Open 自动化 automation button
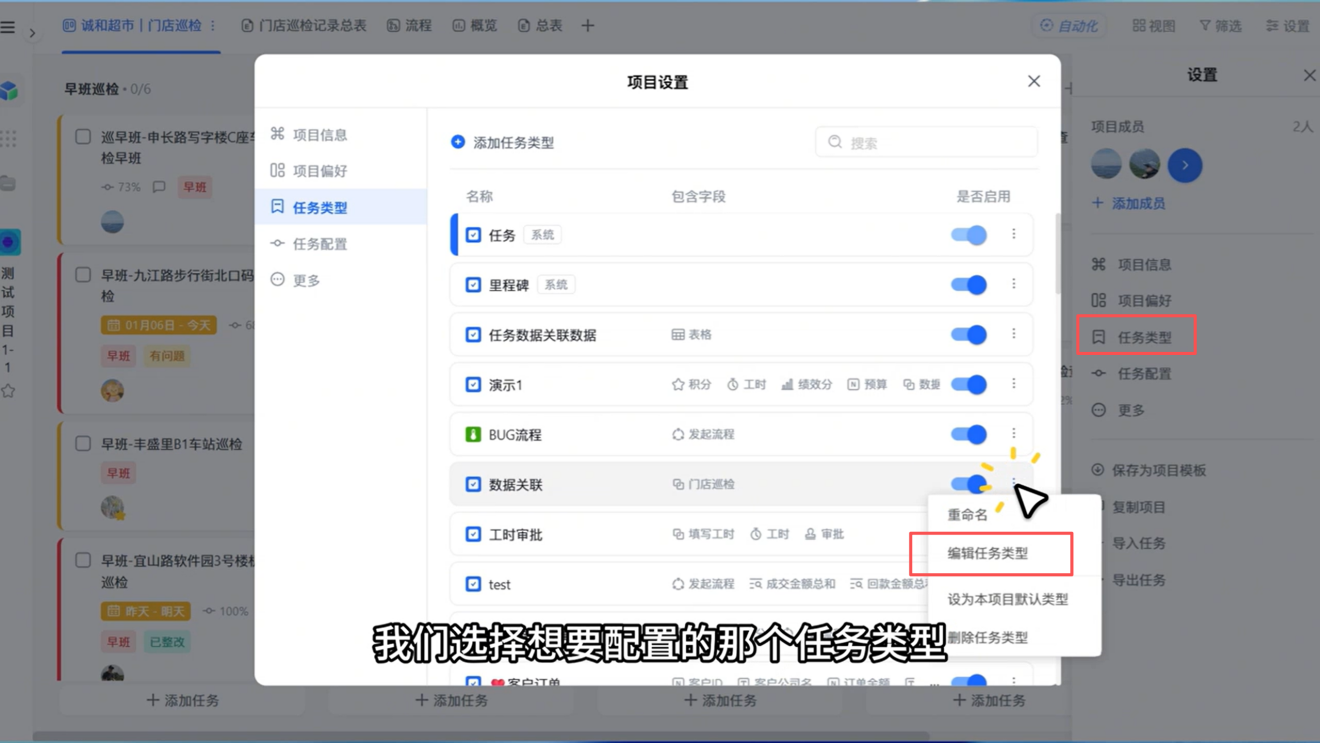 1069,26
